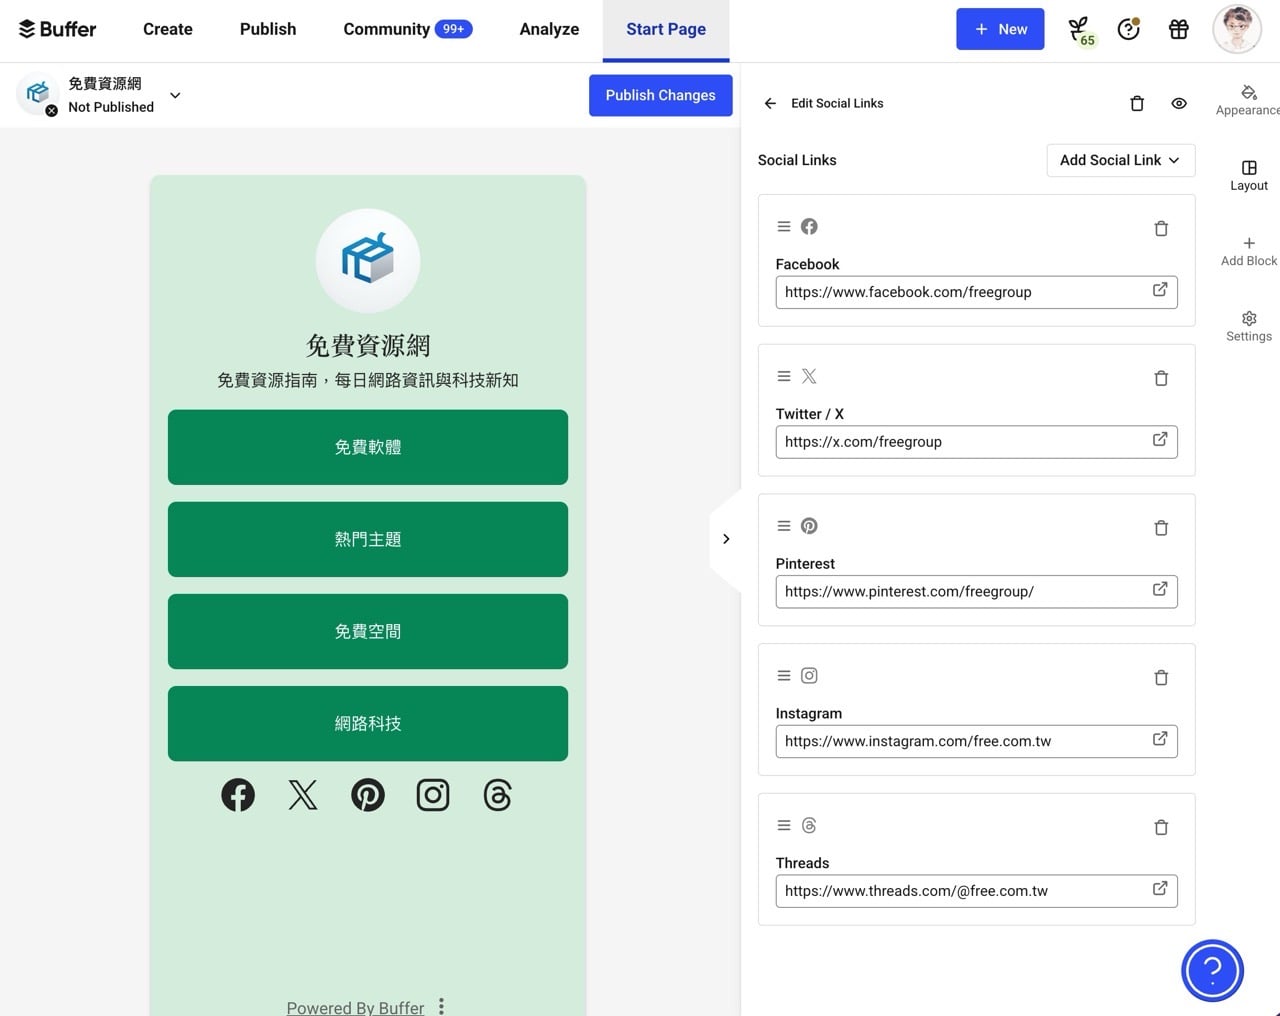Open the Community menu item
The width and height of the screenshot is (1280, 1016).
[x=388, y=29]
